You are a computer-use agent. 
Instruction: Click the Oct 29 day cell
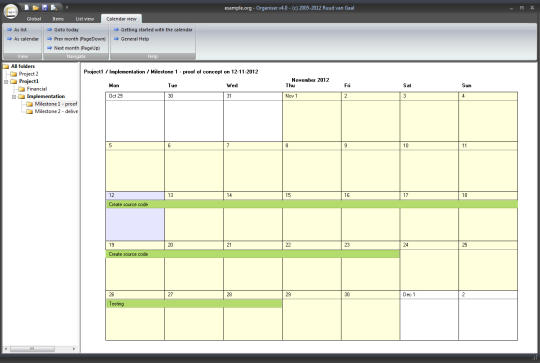pyautogui.click(x=135, y=117)
